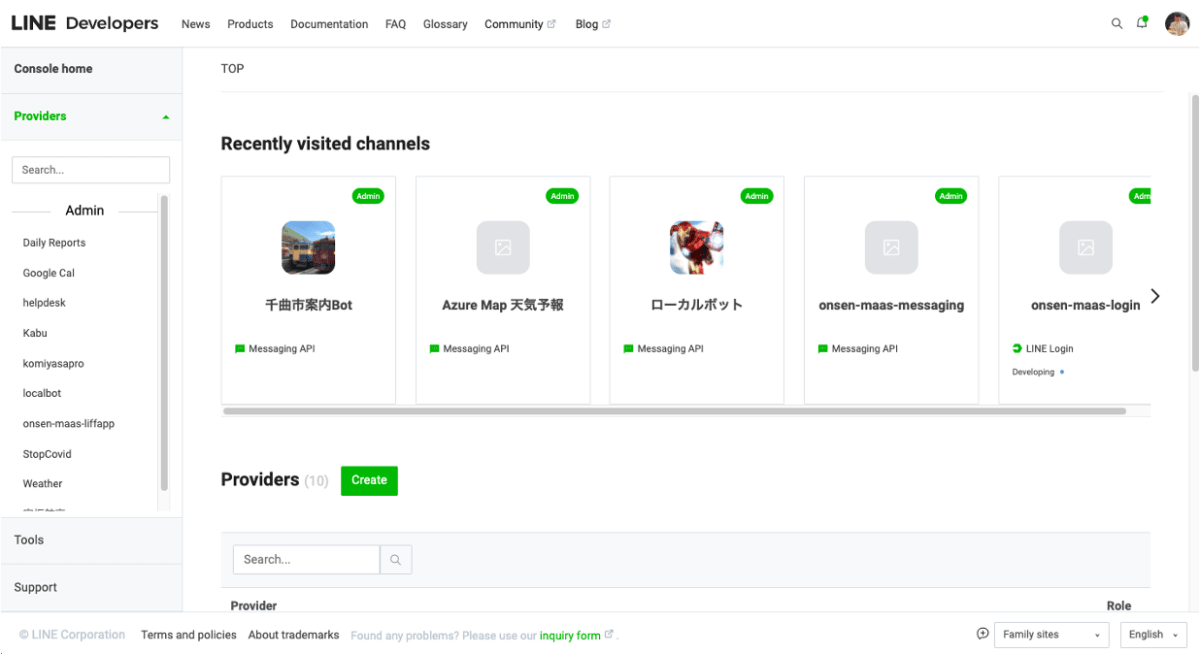Image resolution: width=1200 pixels, height=654 pixels.
Task: Click the ローカルボット channel image
Action: click(696, 247)
